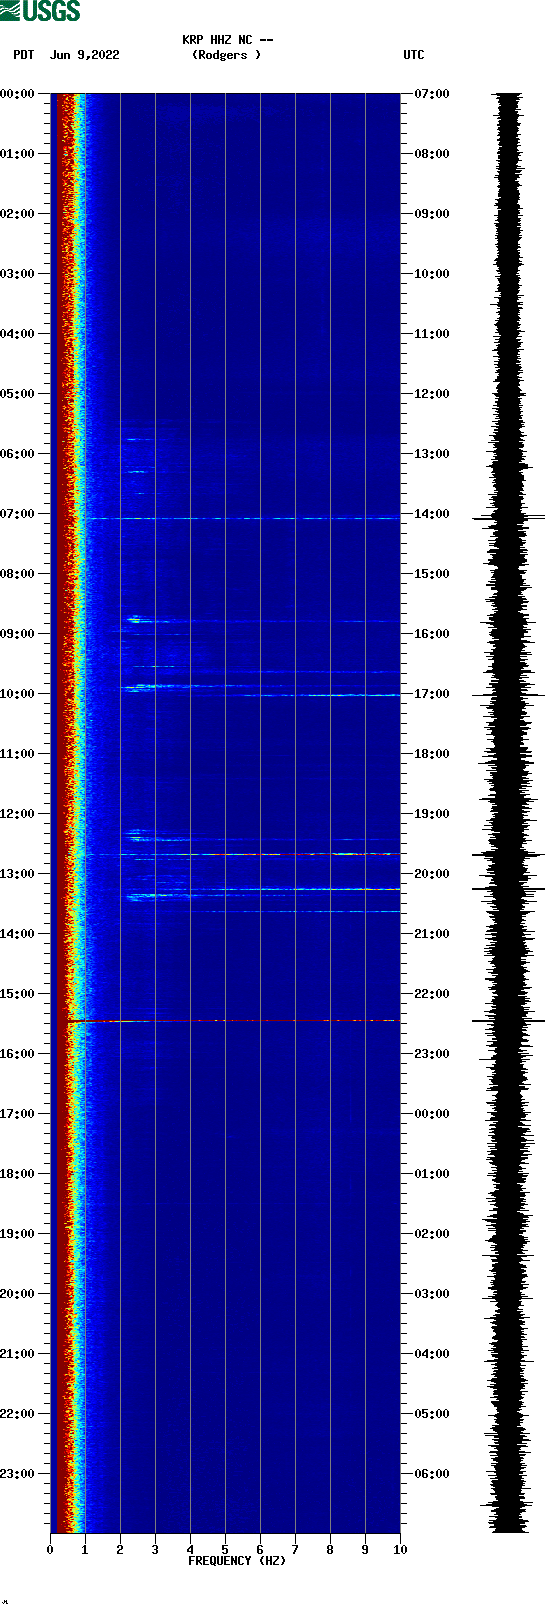Click the 05:00 PDT time label
The width and height of the screenshot is (552, 1613).
tap(17, 394)
